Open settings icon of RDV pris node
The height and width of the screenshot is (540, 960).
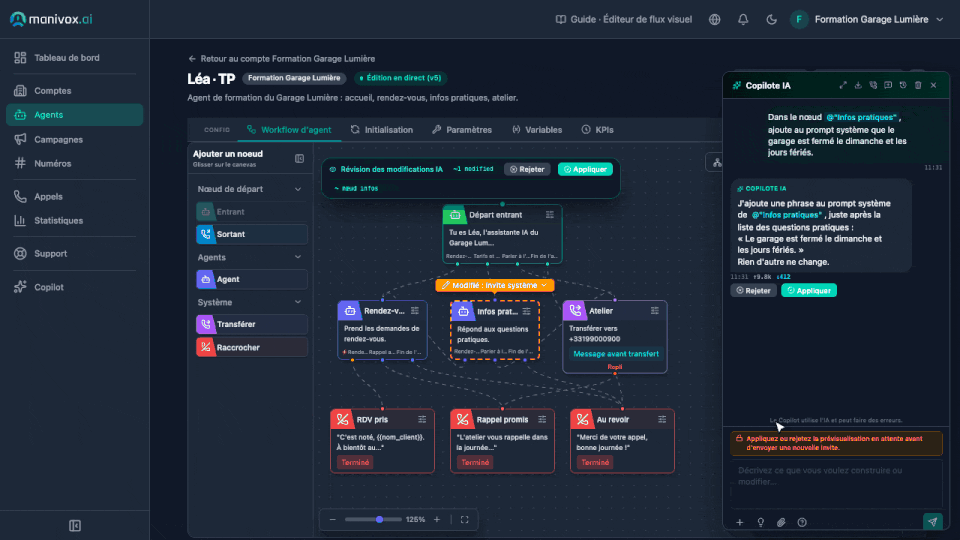[x=422, y=419]
